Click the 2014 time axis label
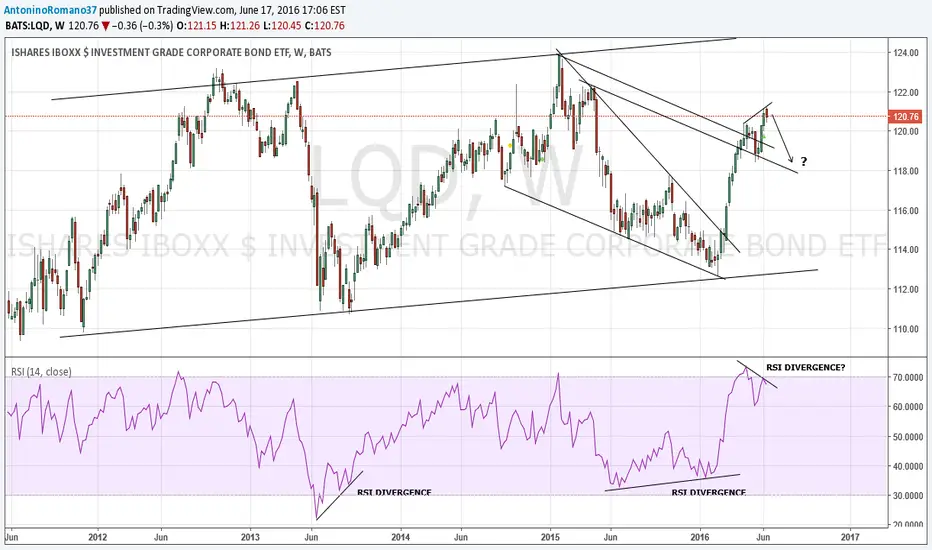The image size is (932, 550). (401, 537)
